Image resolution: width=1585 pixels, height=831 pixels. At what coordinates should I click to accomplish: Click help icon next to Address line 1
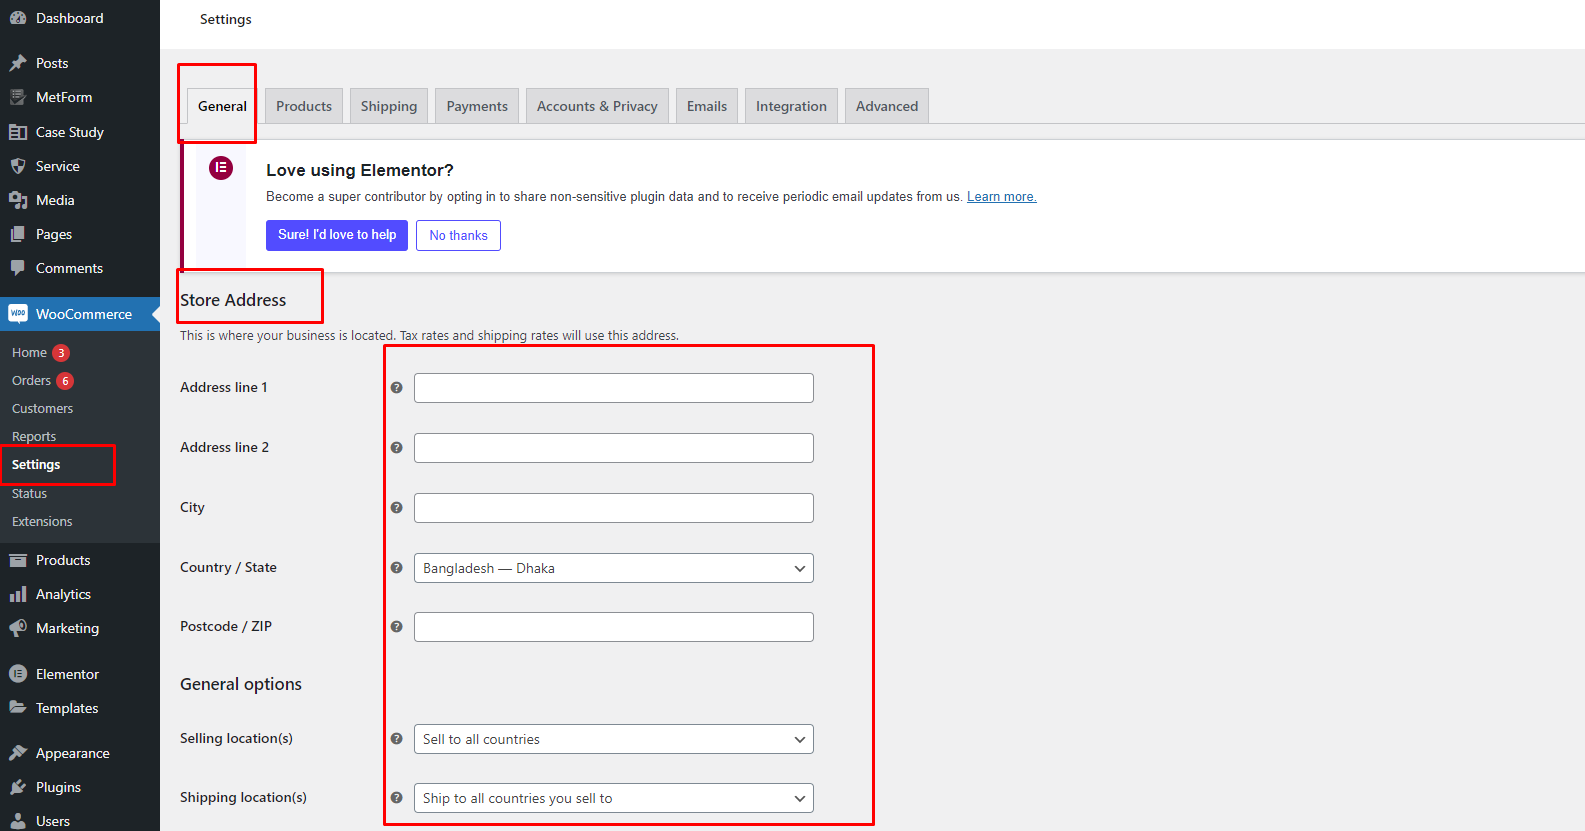coord(397,388)
